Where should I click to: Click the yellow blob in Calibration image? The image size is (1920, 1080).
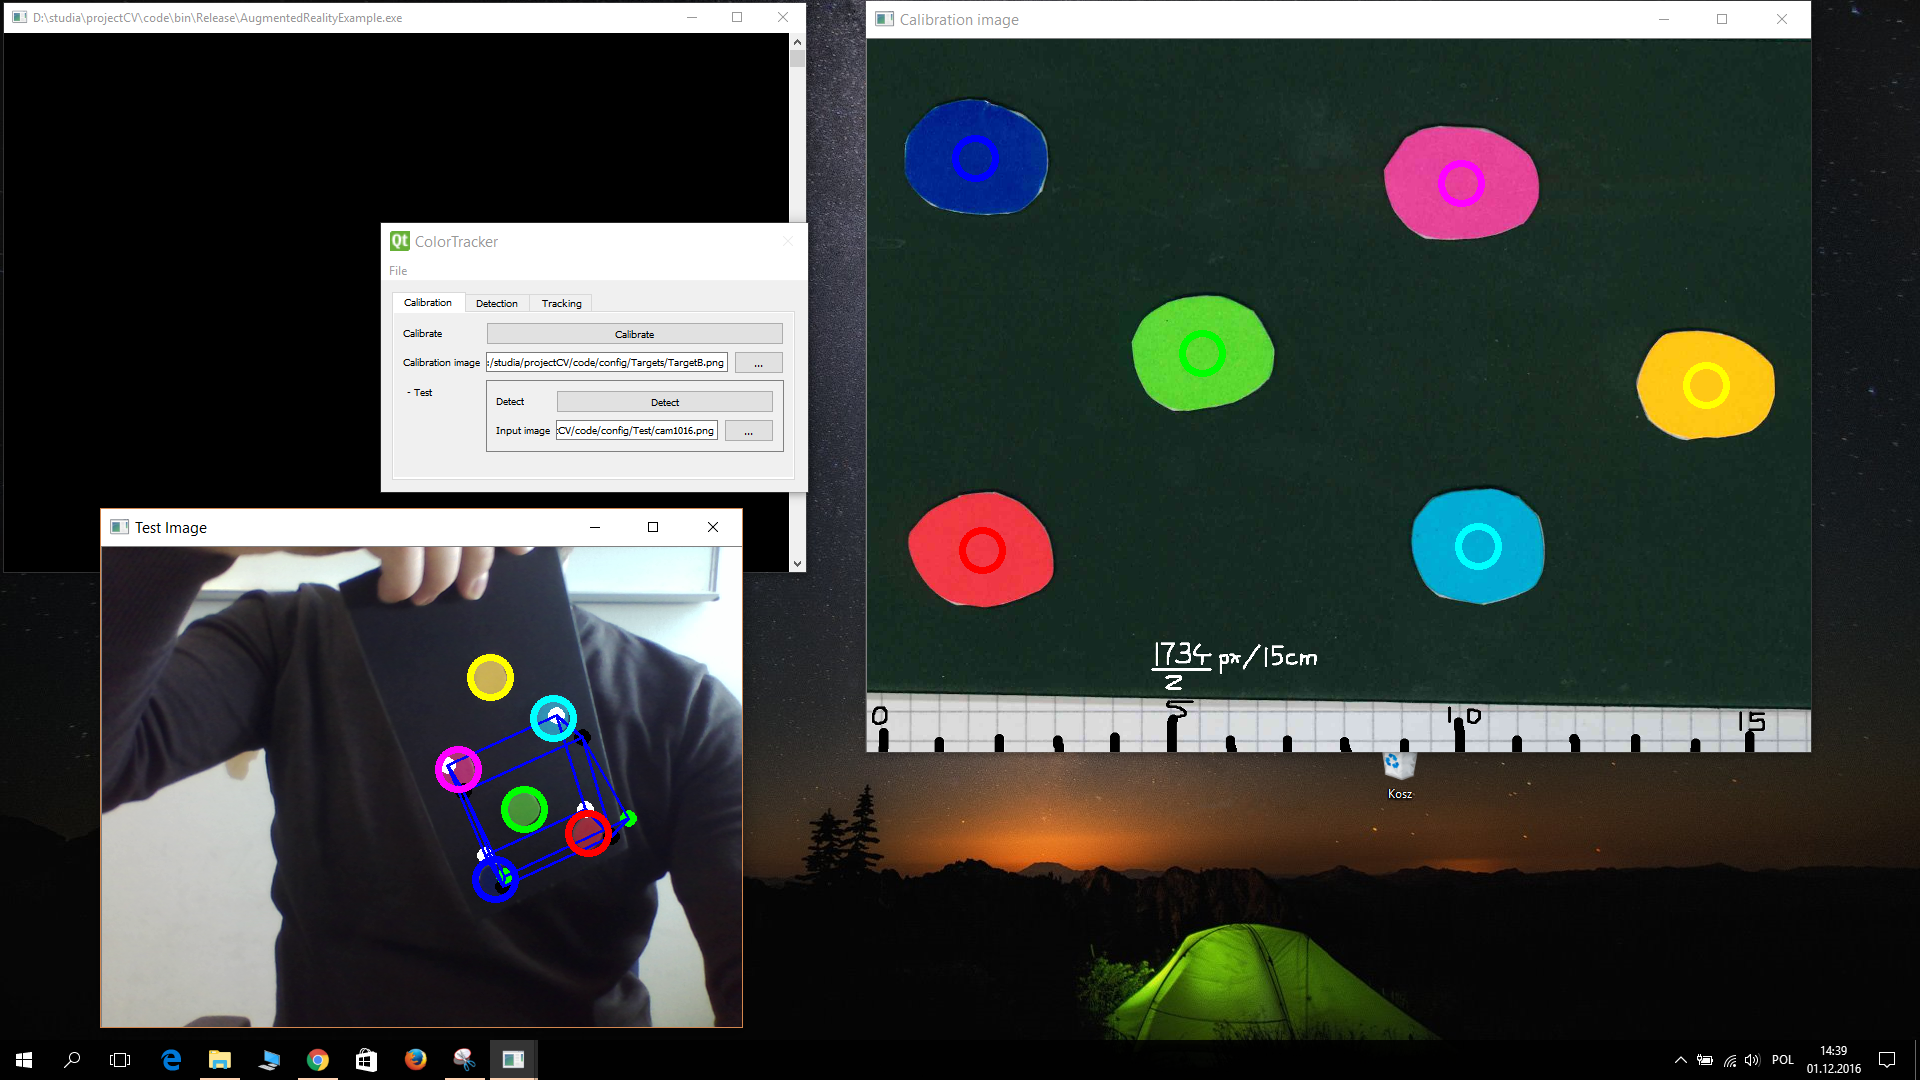1705,385
